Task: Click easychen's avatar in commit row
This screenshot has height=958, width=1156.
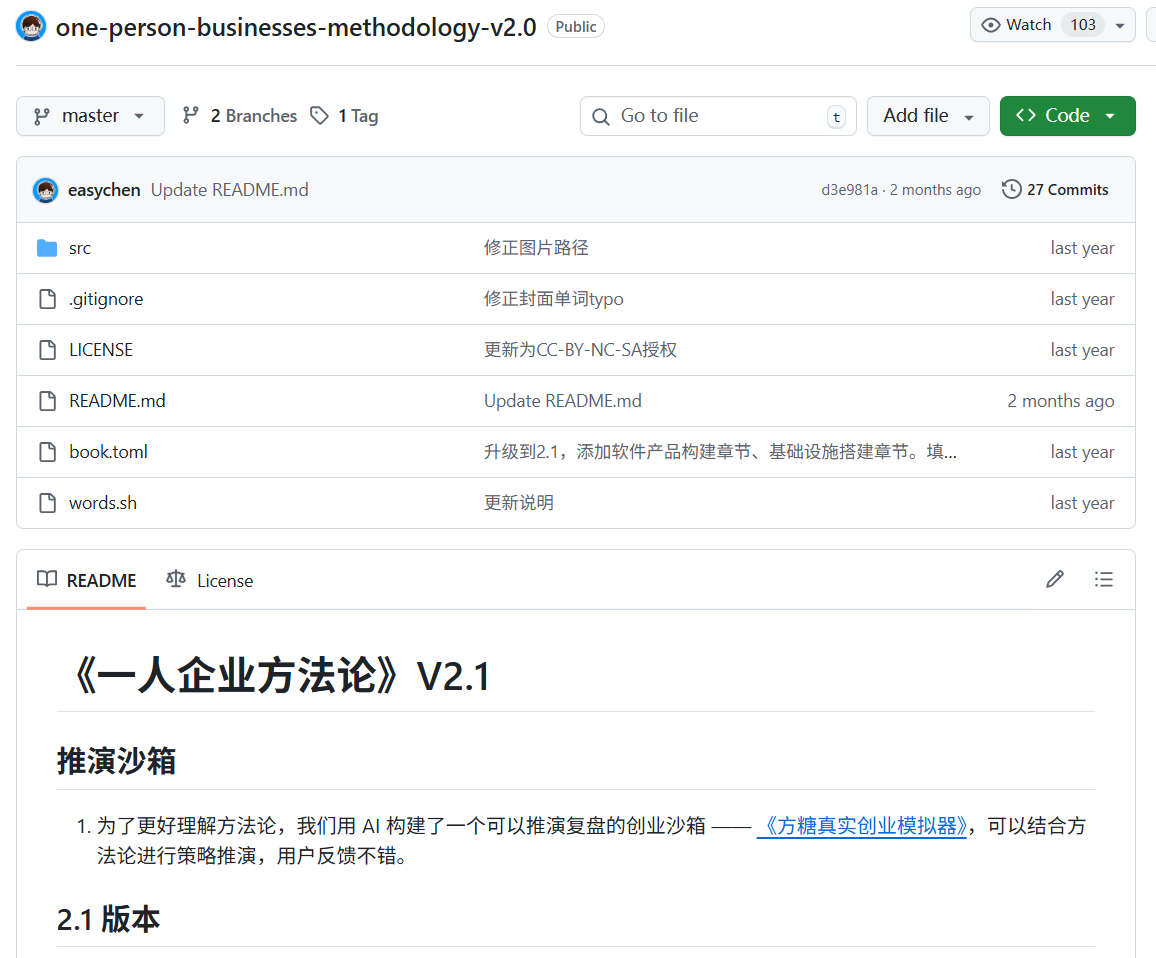Action: tap(45, 190)
